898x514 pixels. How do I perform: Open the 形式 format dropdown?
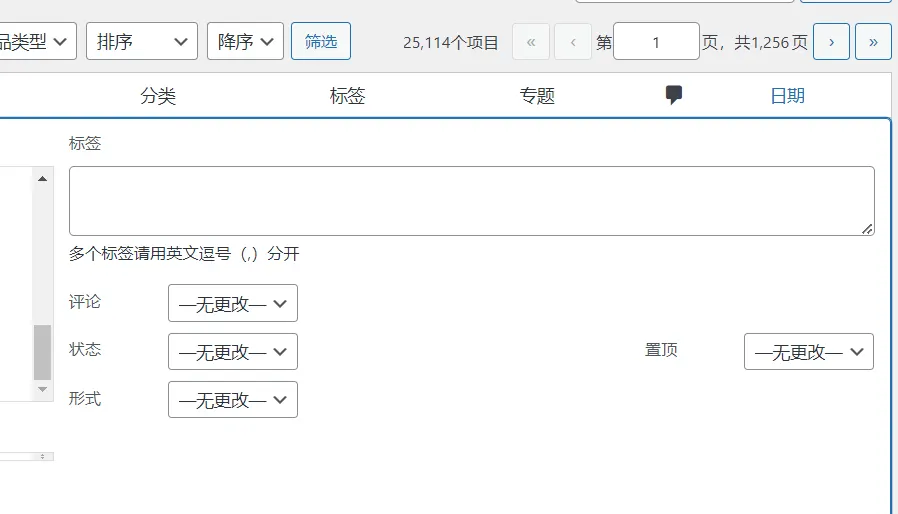click(x=233, y=399)
